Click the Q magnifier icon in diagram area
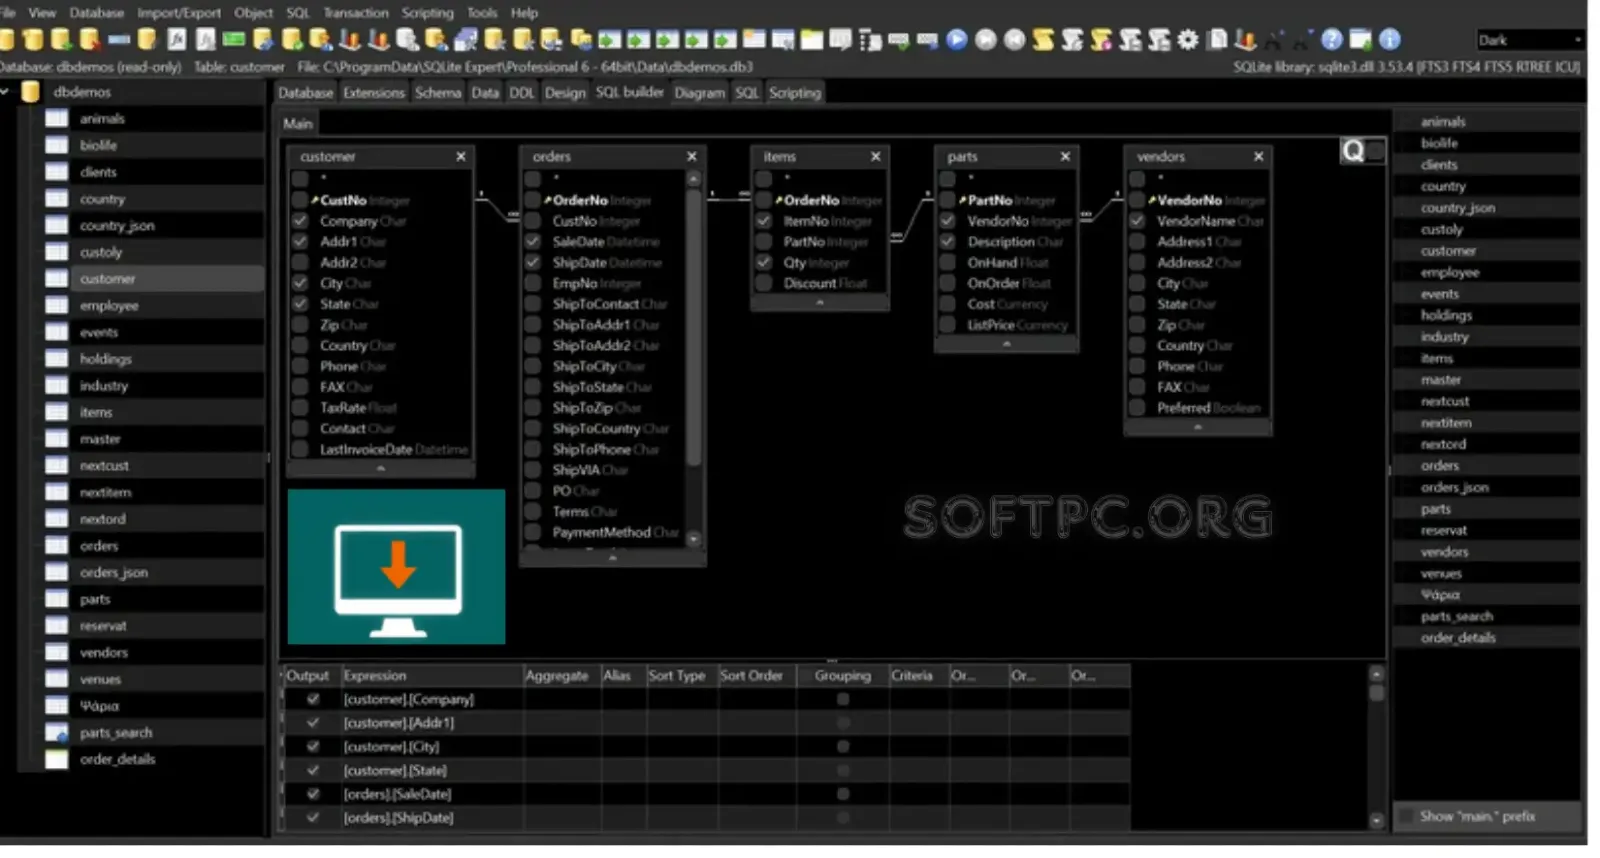The image size is (1600, 858). 1353,151
